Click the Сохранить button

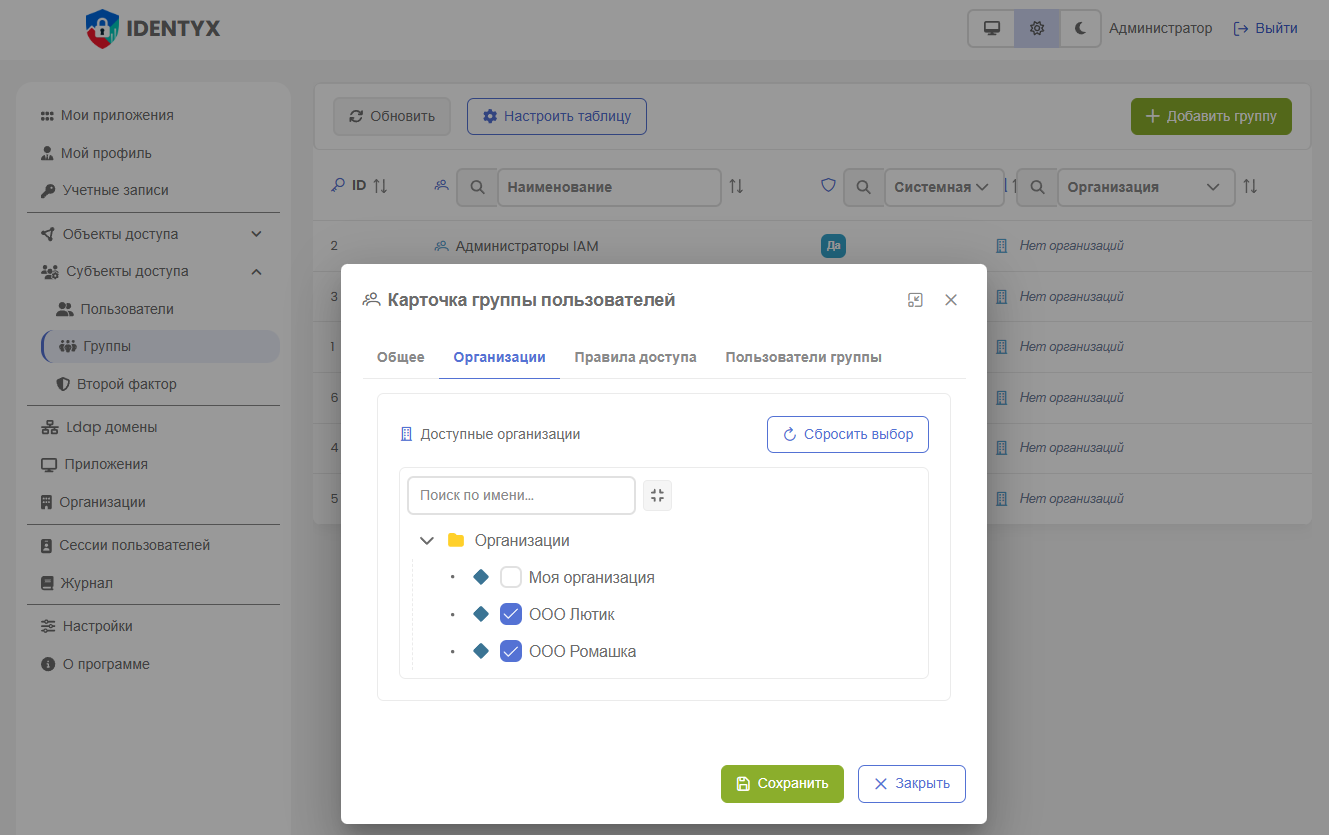coord(782,784)
